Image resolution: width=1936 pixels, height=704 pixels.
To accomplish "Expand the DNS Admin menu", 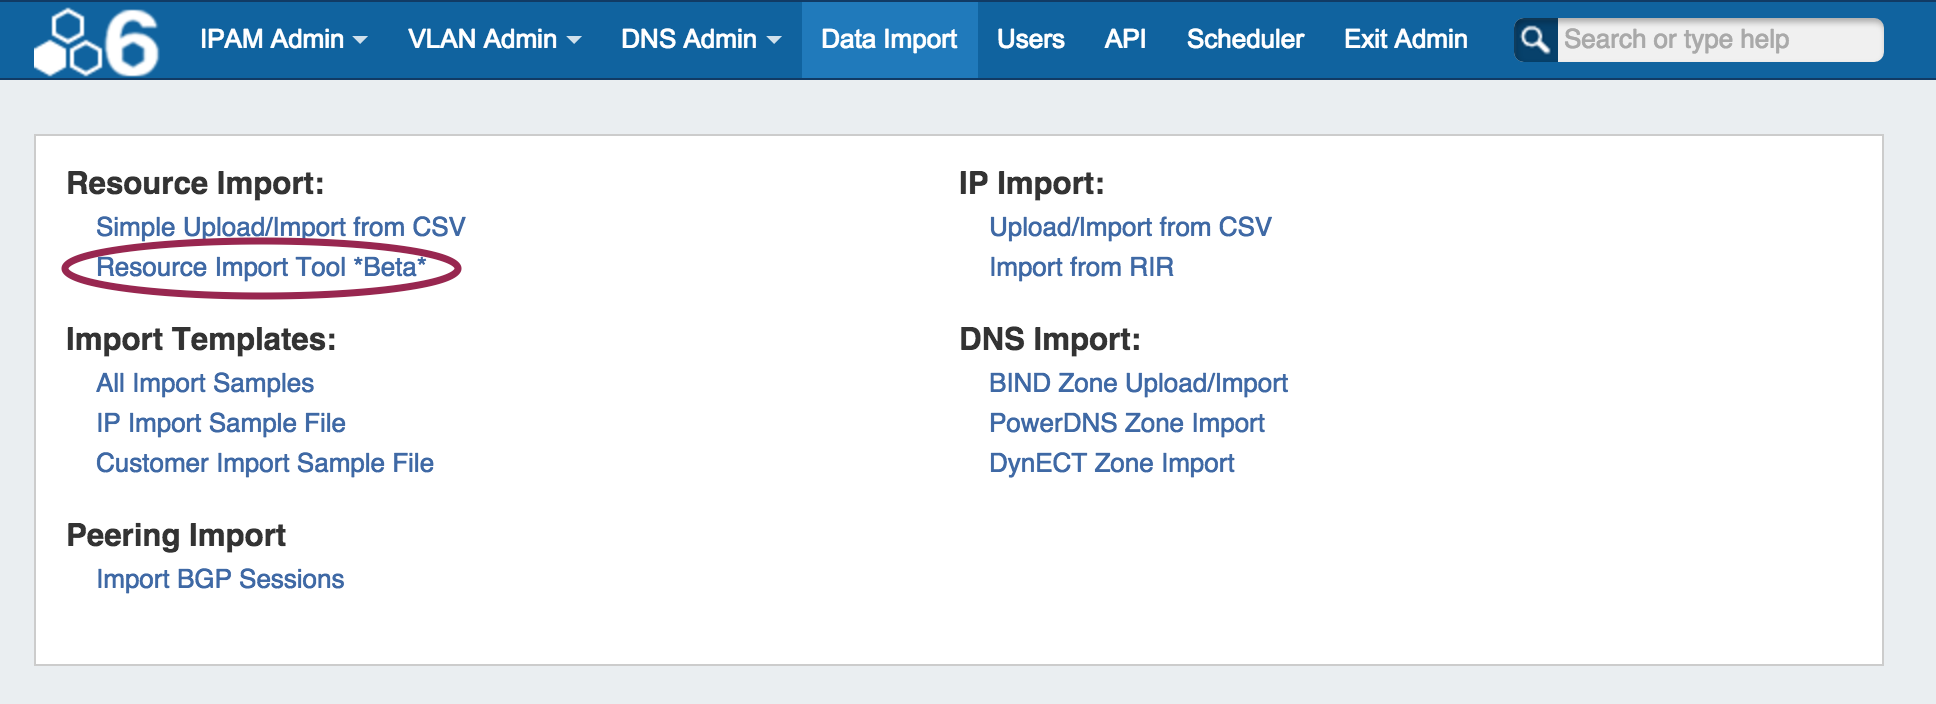I will 700,39.
